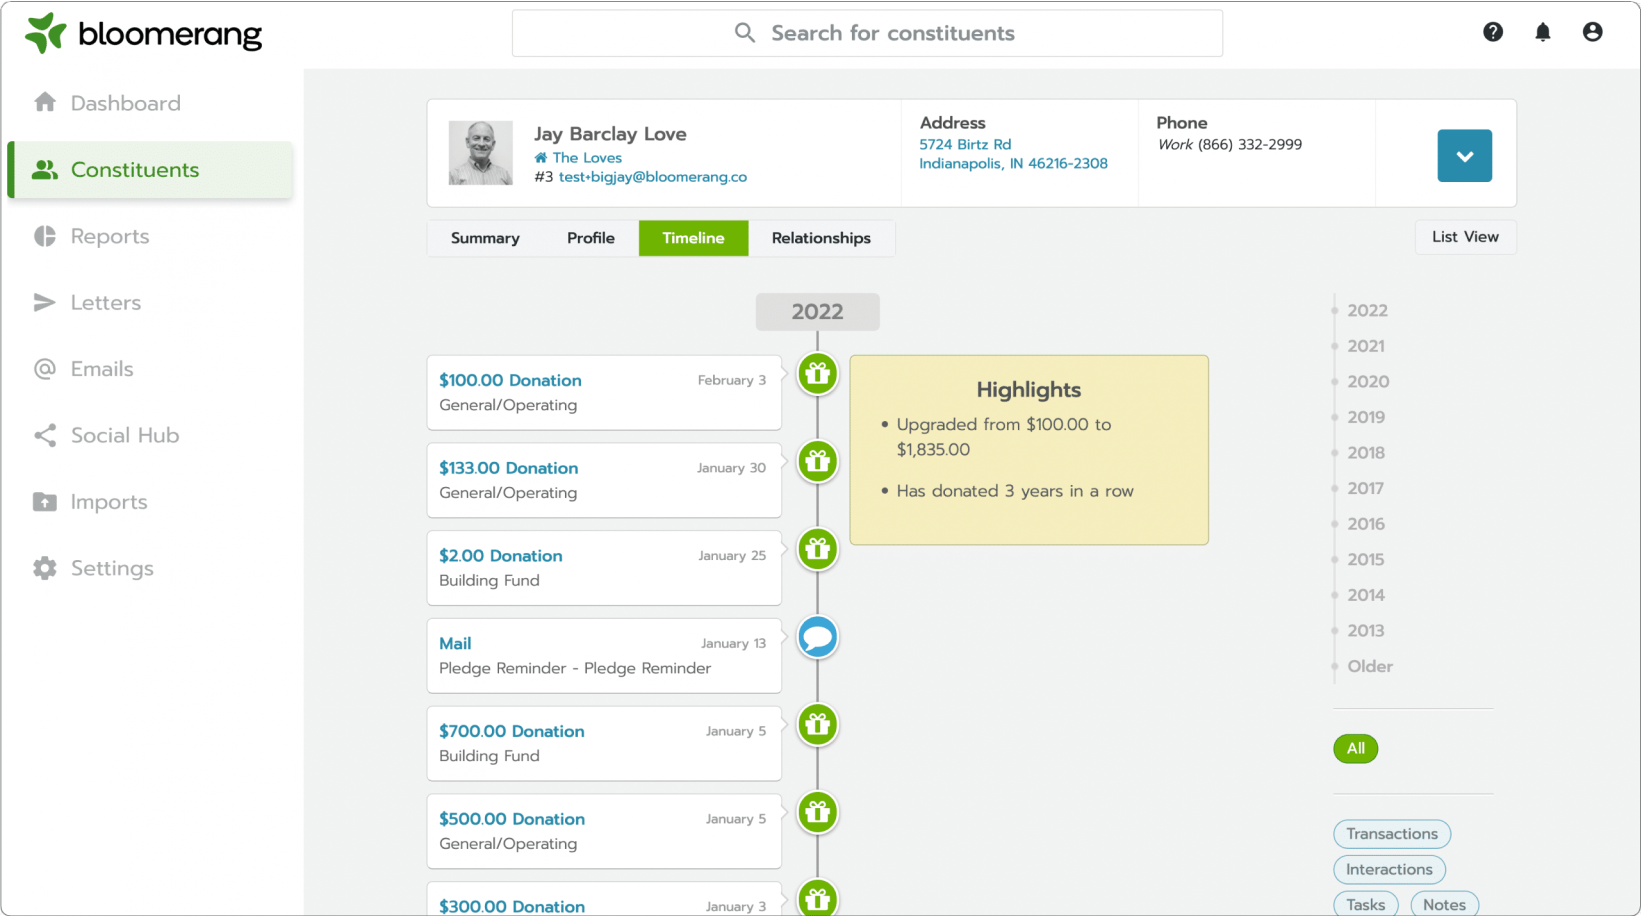Open the notifications bell

pyautogui.click(x=1543, y=32)
